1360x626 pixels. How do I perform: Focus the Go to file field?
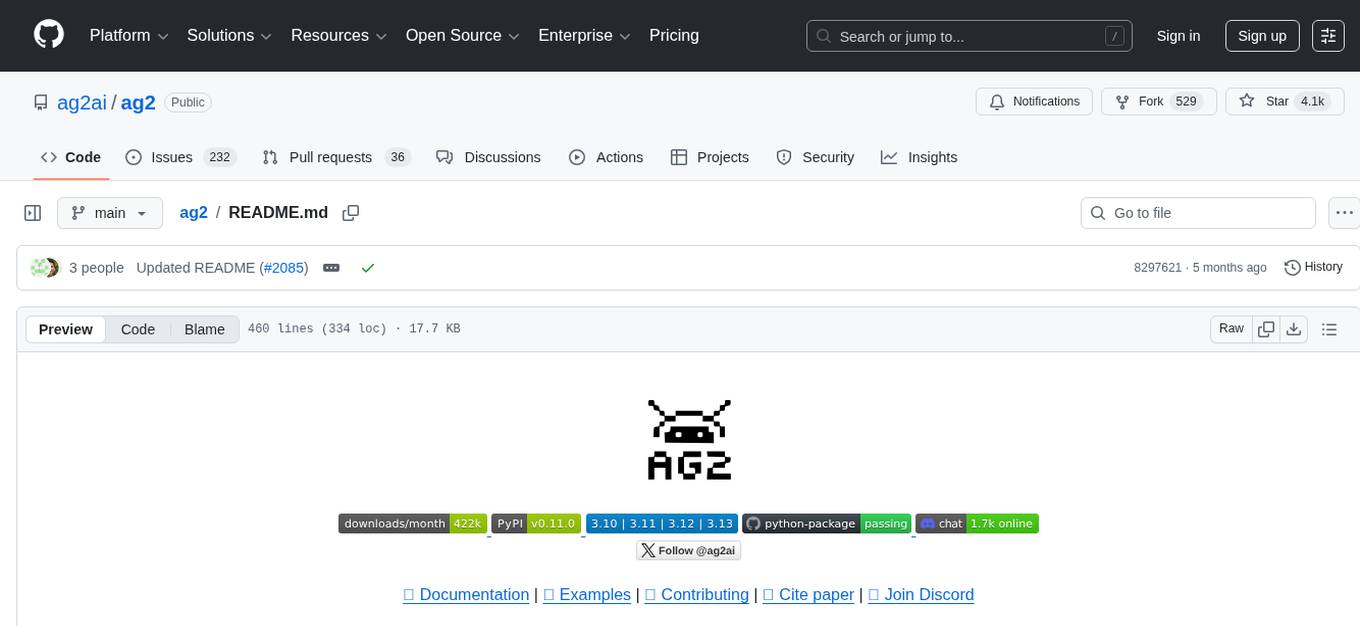click(x=1198, y=213)
